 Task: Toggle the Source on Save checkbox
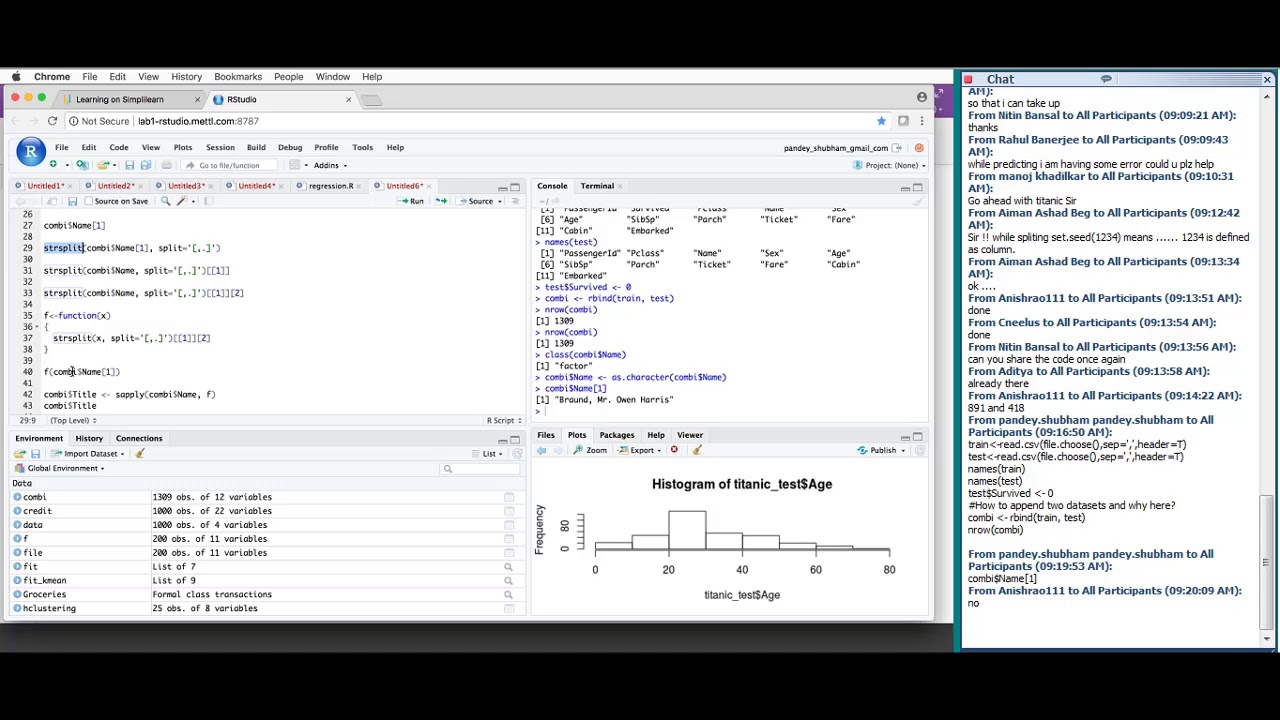point(89,201)
